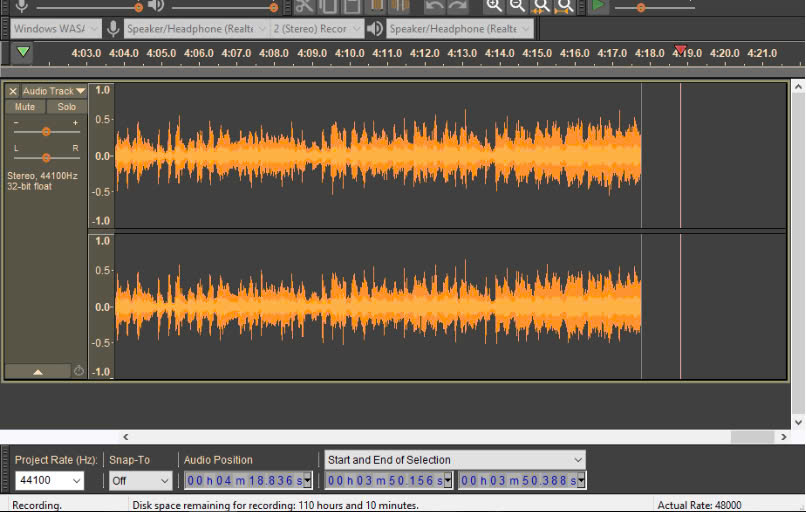Image resolution: width=806 pixels, height=512 pixels.
Task: Open the Windows WASAPI audio host dropdown
Action: (x=56, y=29)
